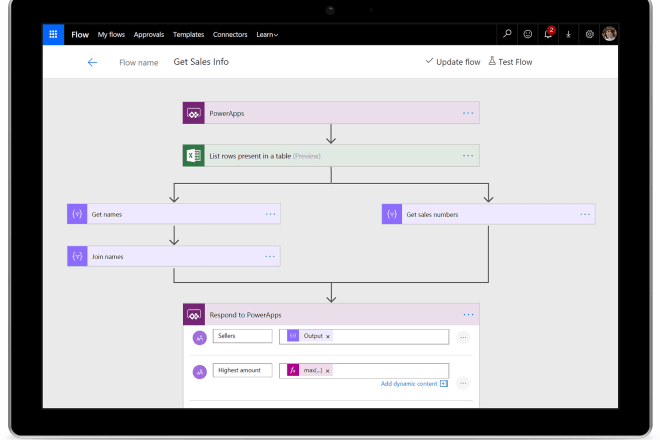
Task: Open the Approvals page
Action: pyautogui.click(x=149, y=35)
